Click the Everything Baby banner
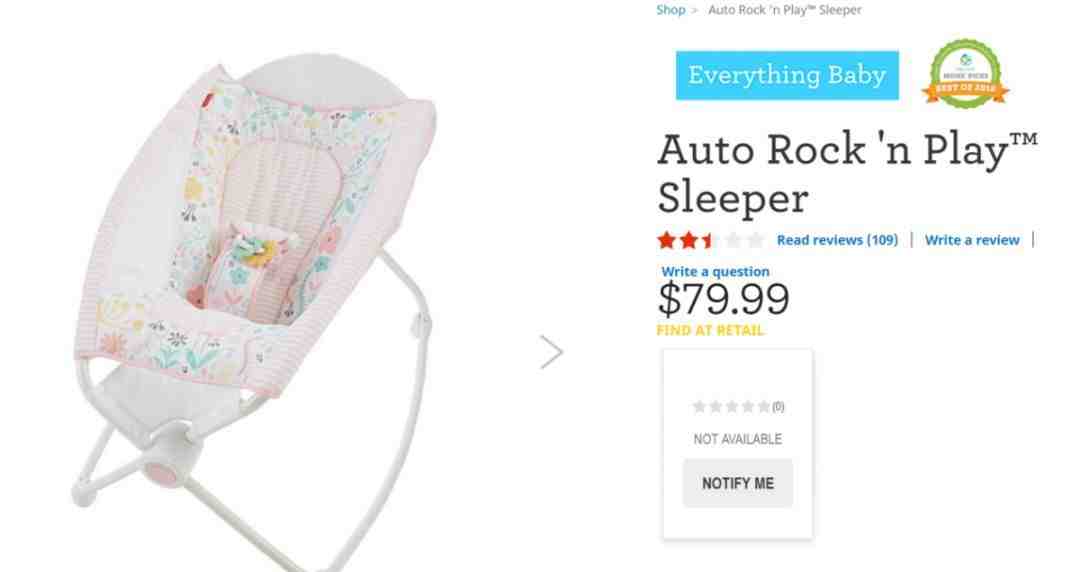 click(x=787, y=75)
